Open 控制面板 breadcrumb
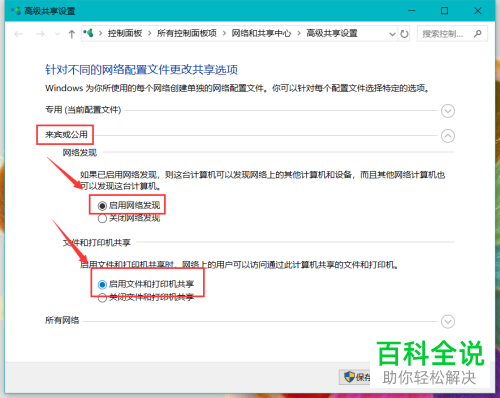Viewport: 500px width, 398px height. point(125,33)
